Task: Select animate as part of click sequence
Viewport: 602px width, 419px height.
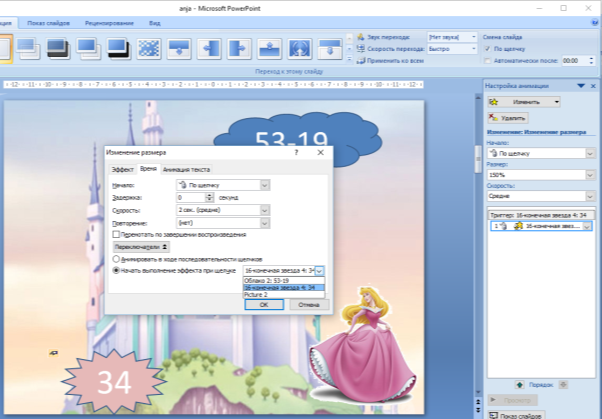Action: 116,259
